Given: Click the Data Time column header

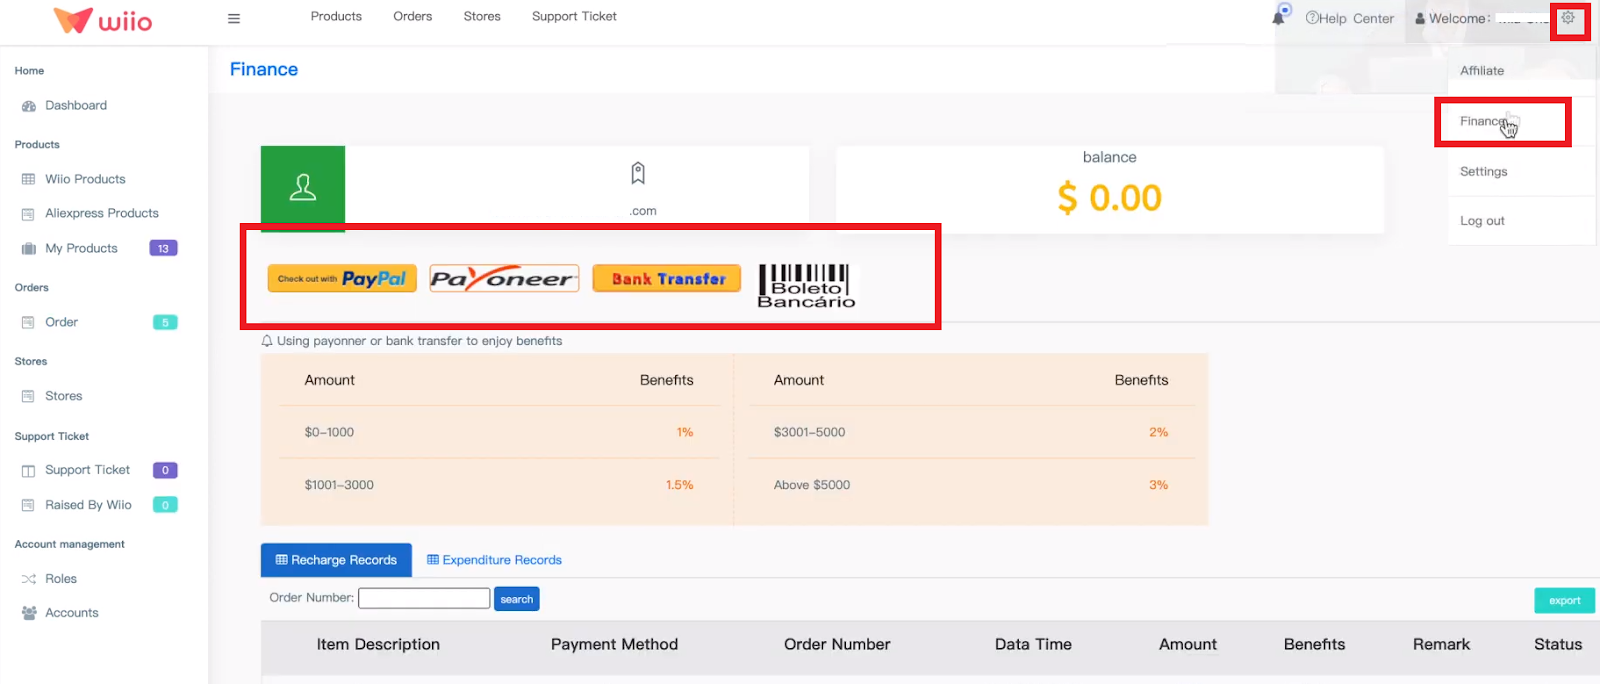Looking at the screenshot, I should click(1033, 645).
